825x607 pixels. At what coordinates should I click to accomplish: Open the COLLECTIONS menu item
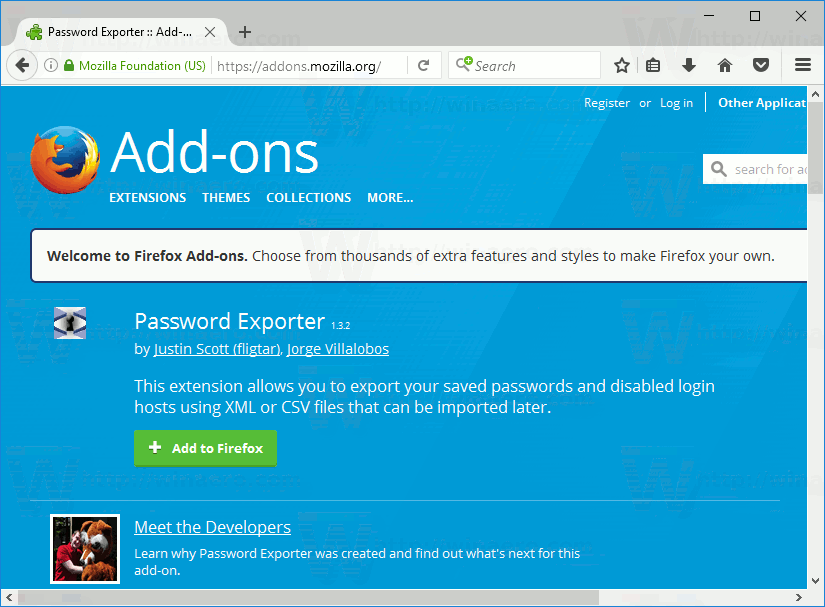(x=309, y=198)
